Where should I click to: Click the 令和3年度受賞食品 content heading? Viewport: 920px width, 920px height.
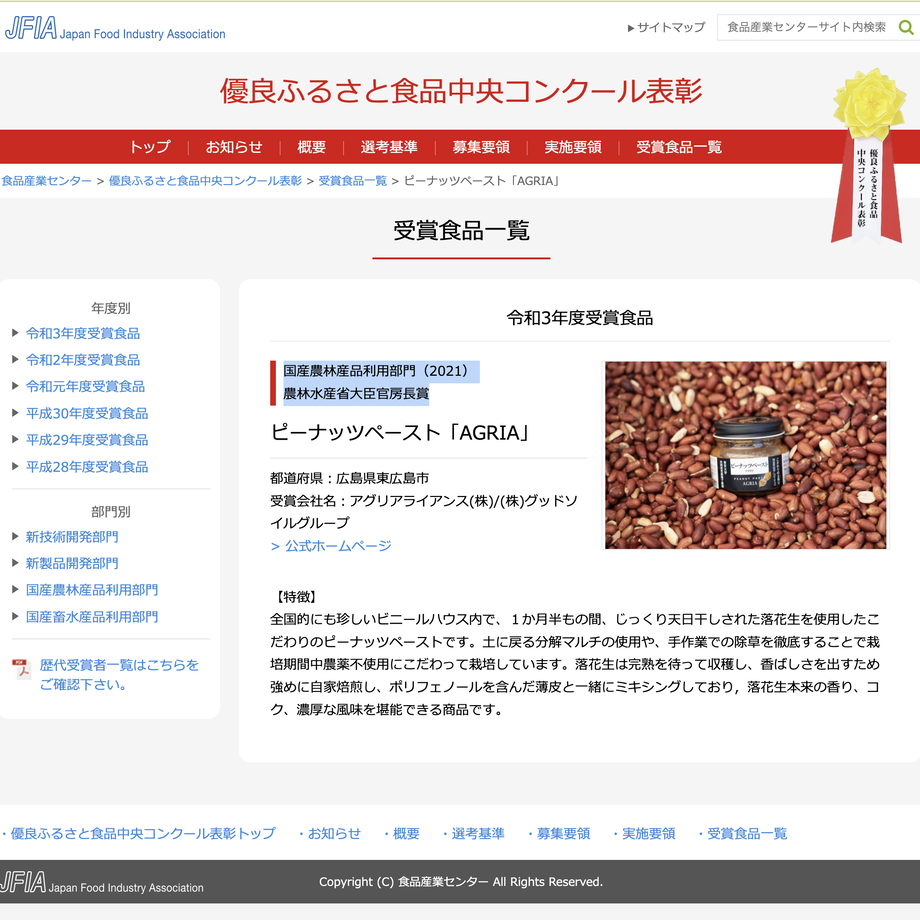tap(580, 317)
